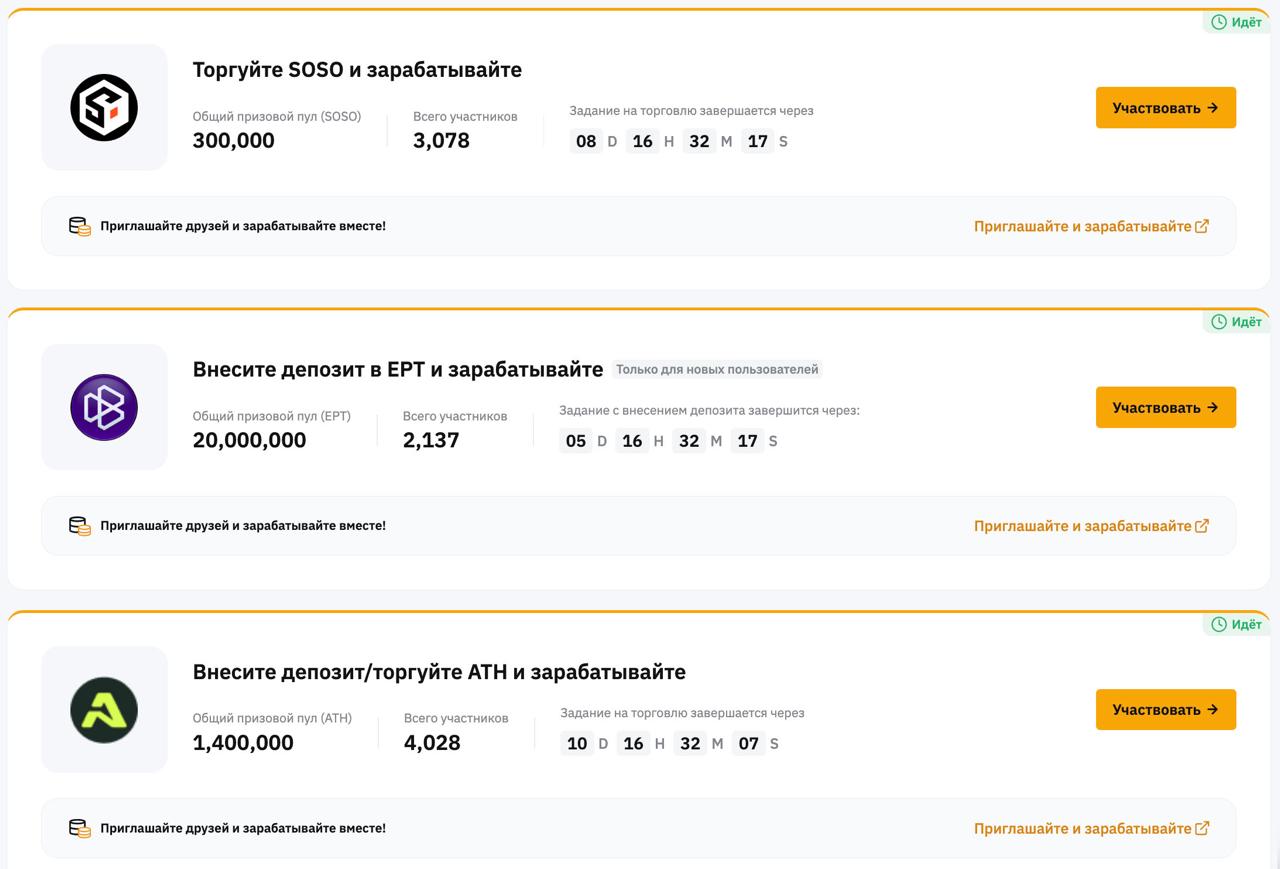Click the Участвовать button for EPT deposit
Viewport: 1280px width, 869px height.
click(1166, 407)
